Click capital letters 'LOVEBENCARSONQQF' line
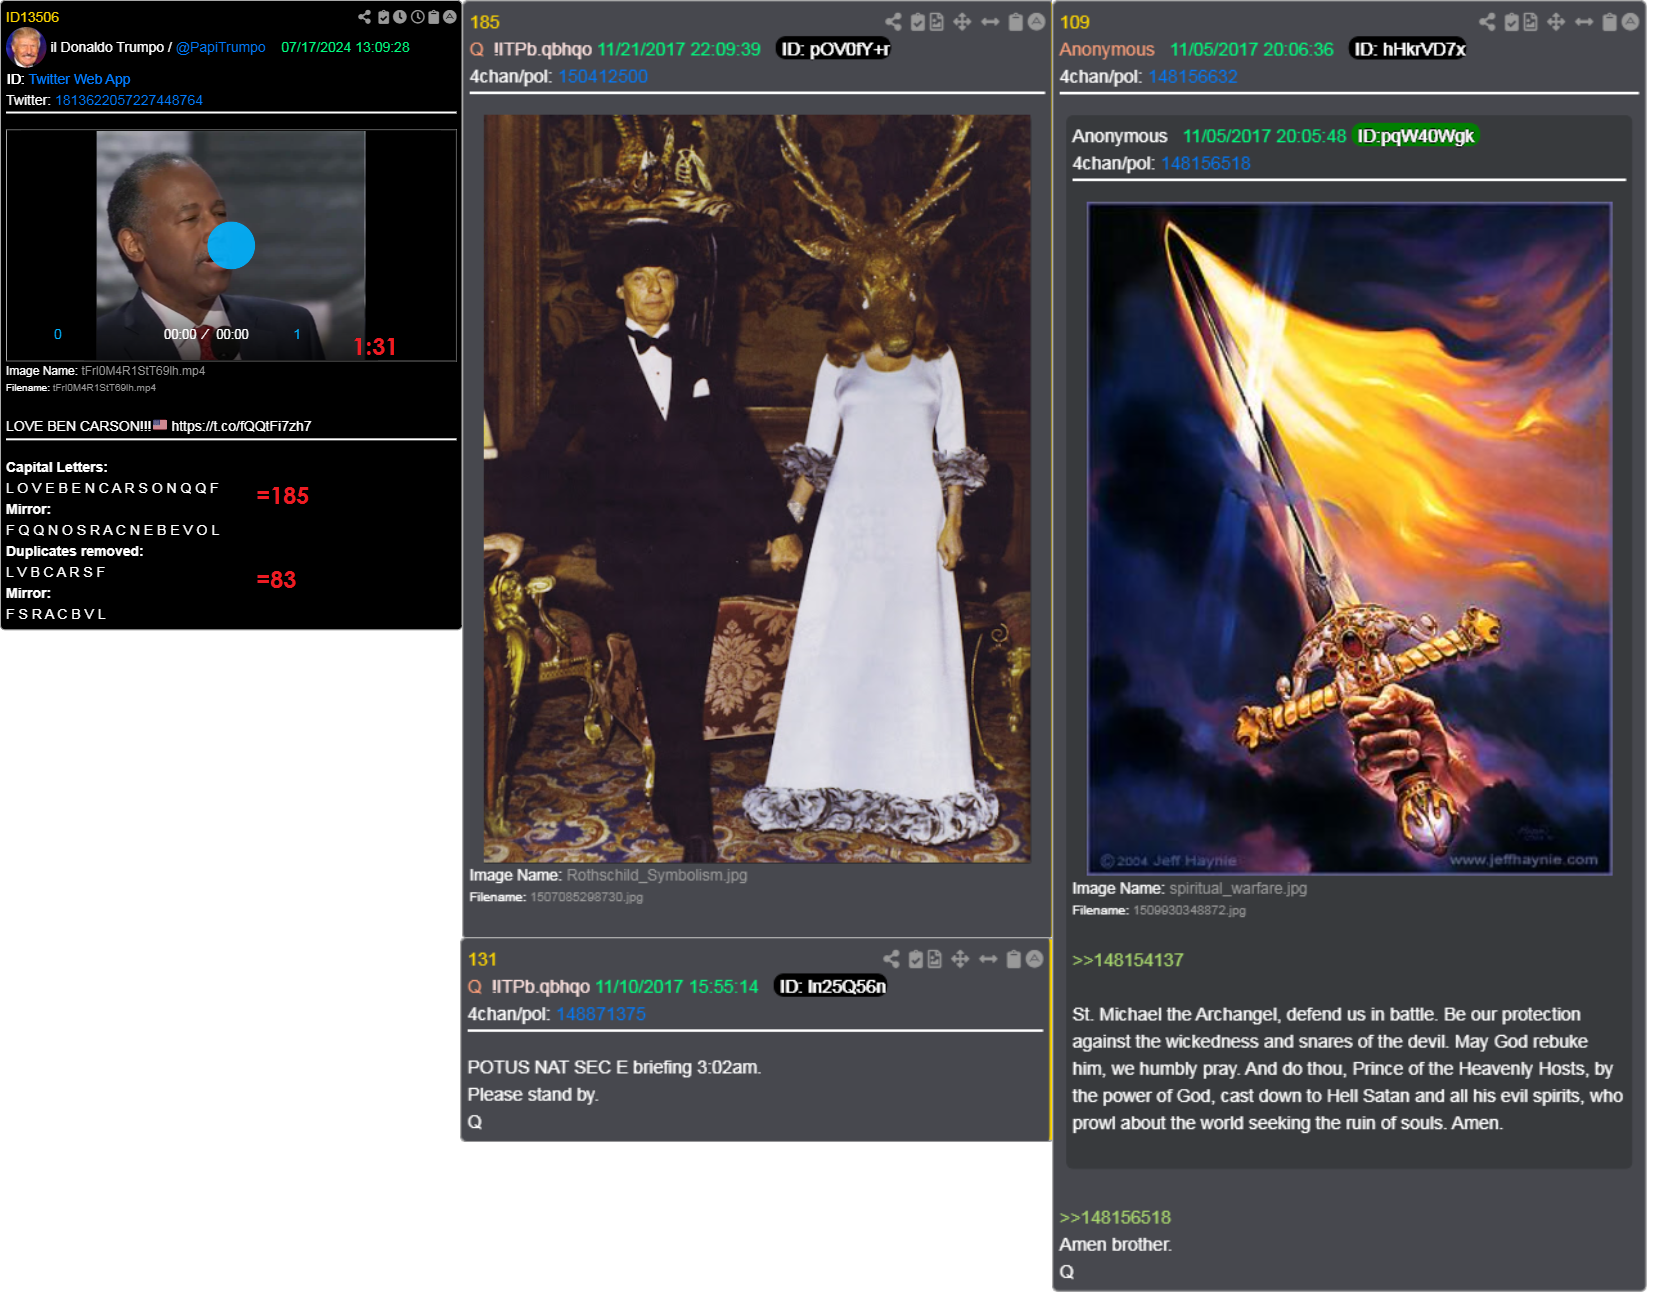 [113, 488]
